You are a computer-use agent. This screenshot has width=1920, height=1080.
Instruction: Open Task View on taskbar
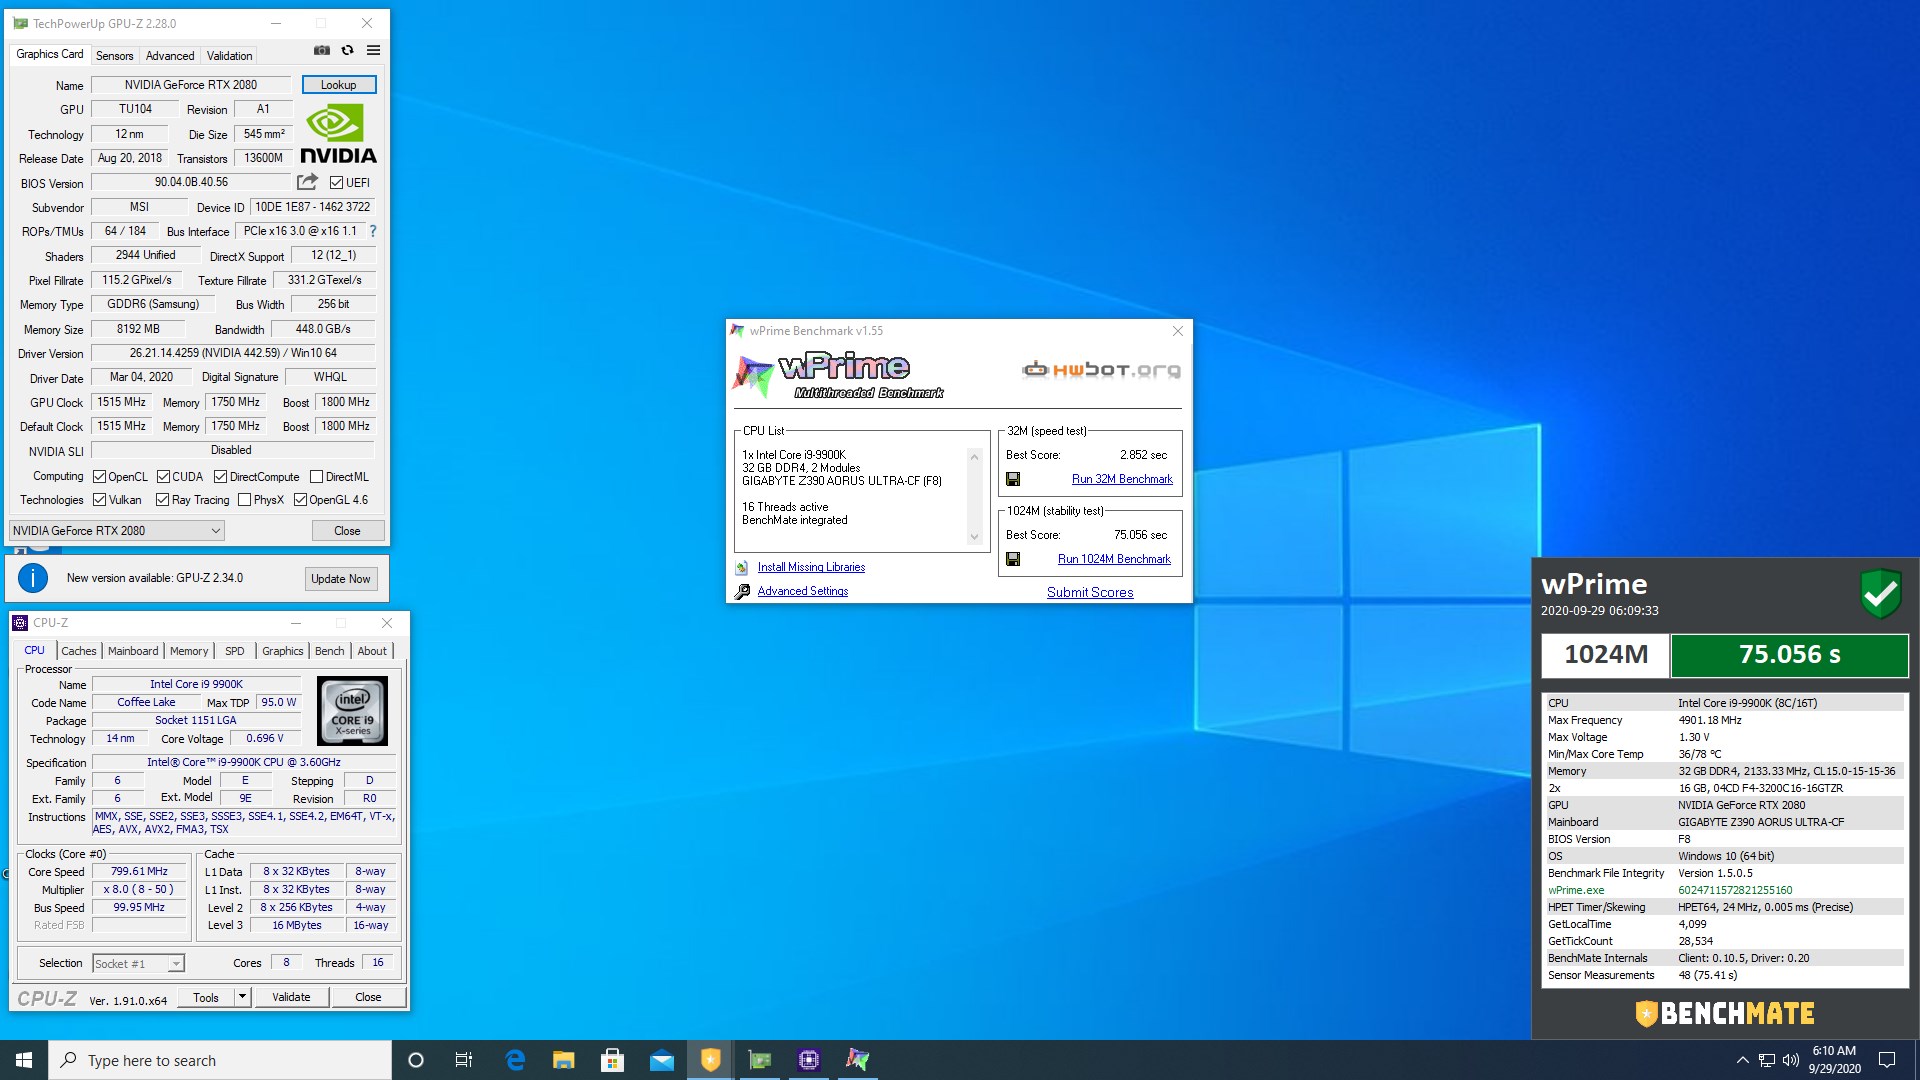point(464,1060)
